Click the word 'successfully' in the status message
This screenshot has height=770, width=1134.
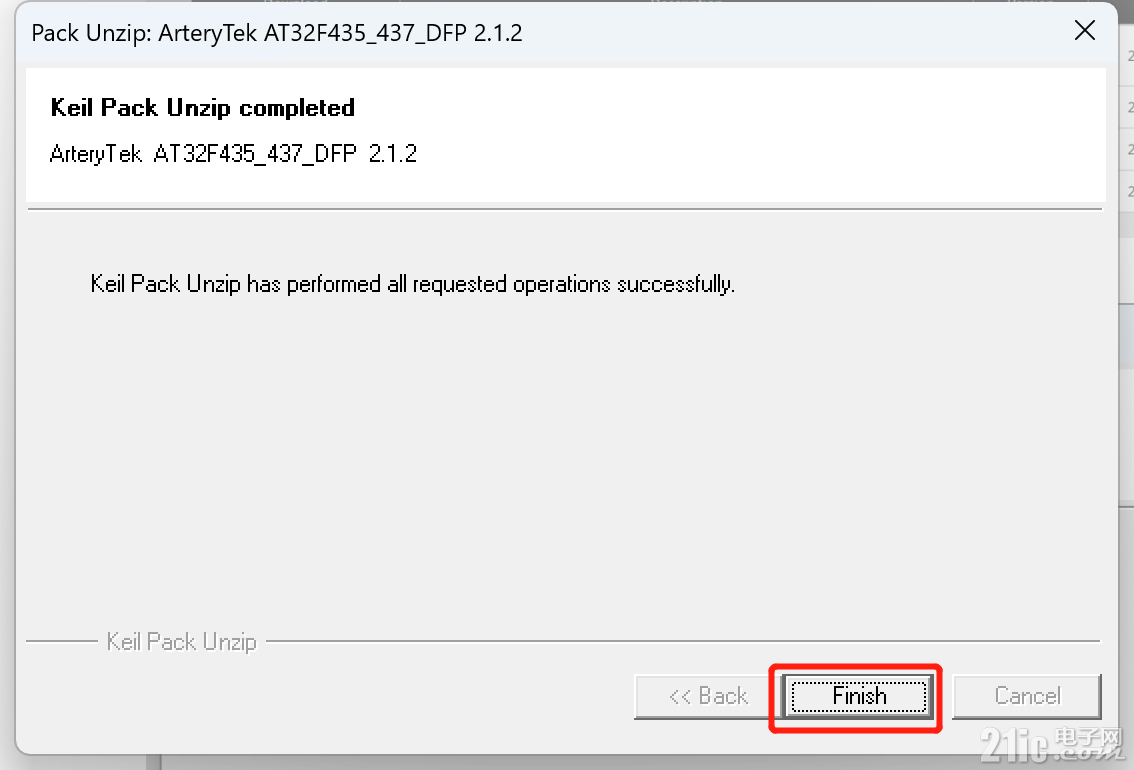pyautogui.click(x=675, y=284)
